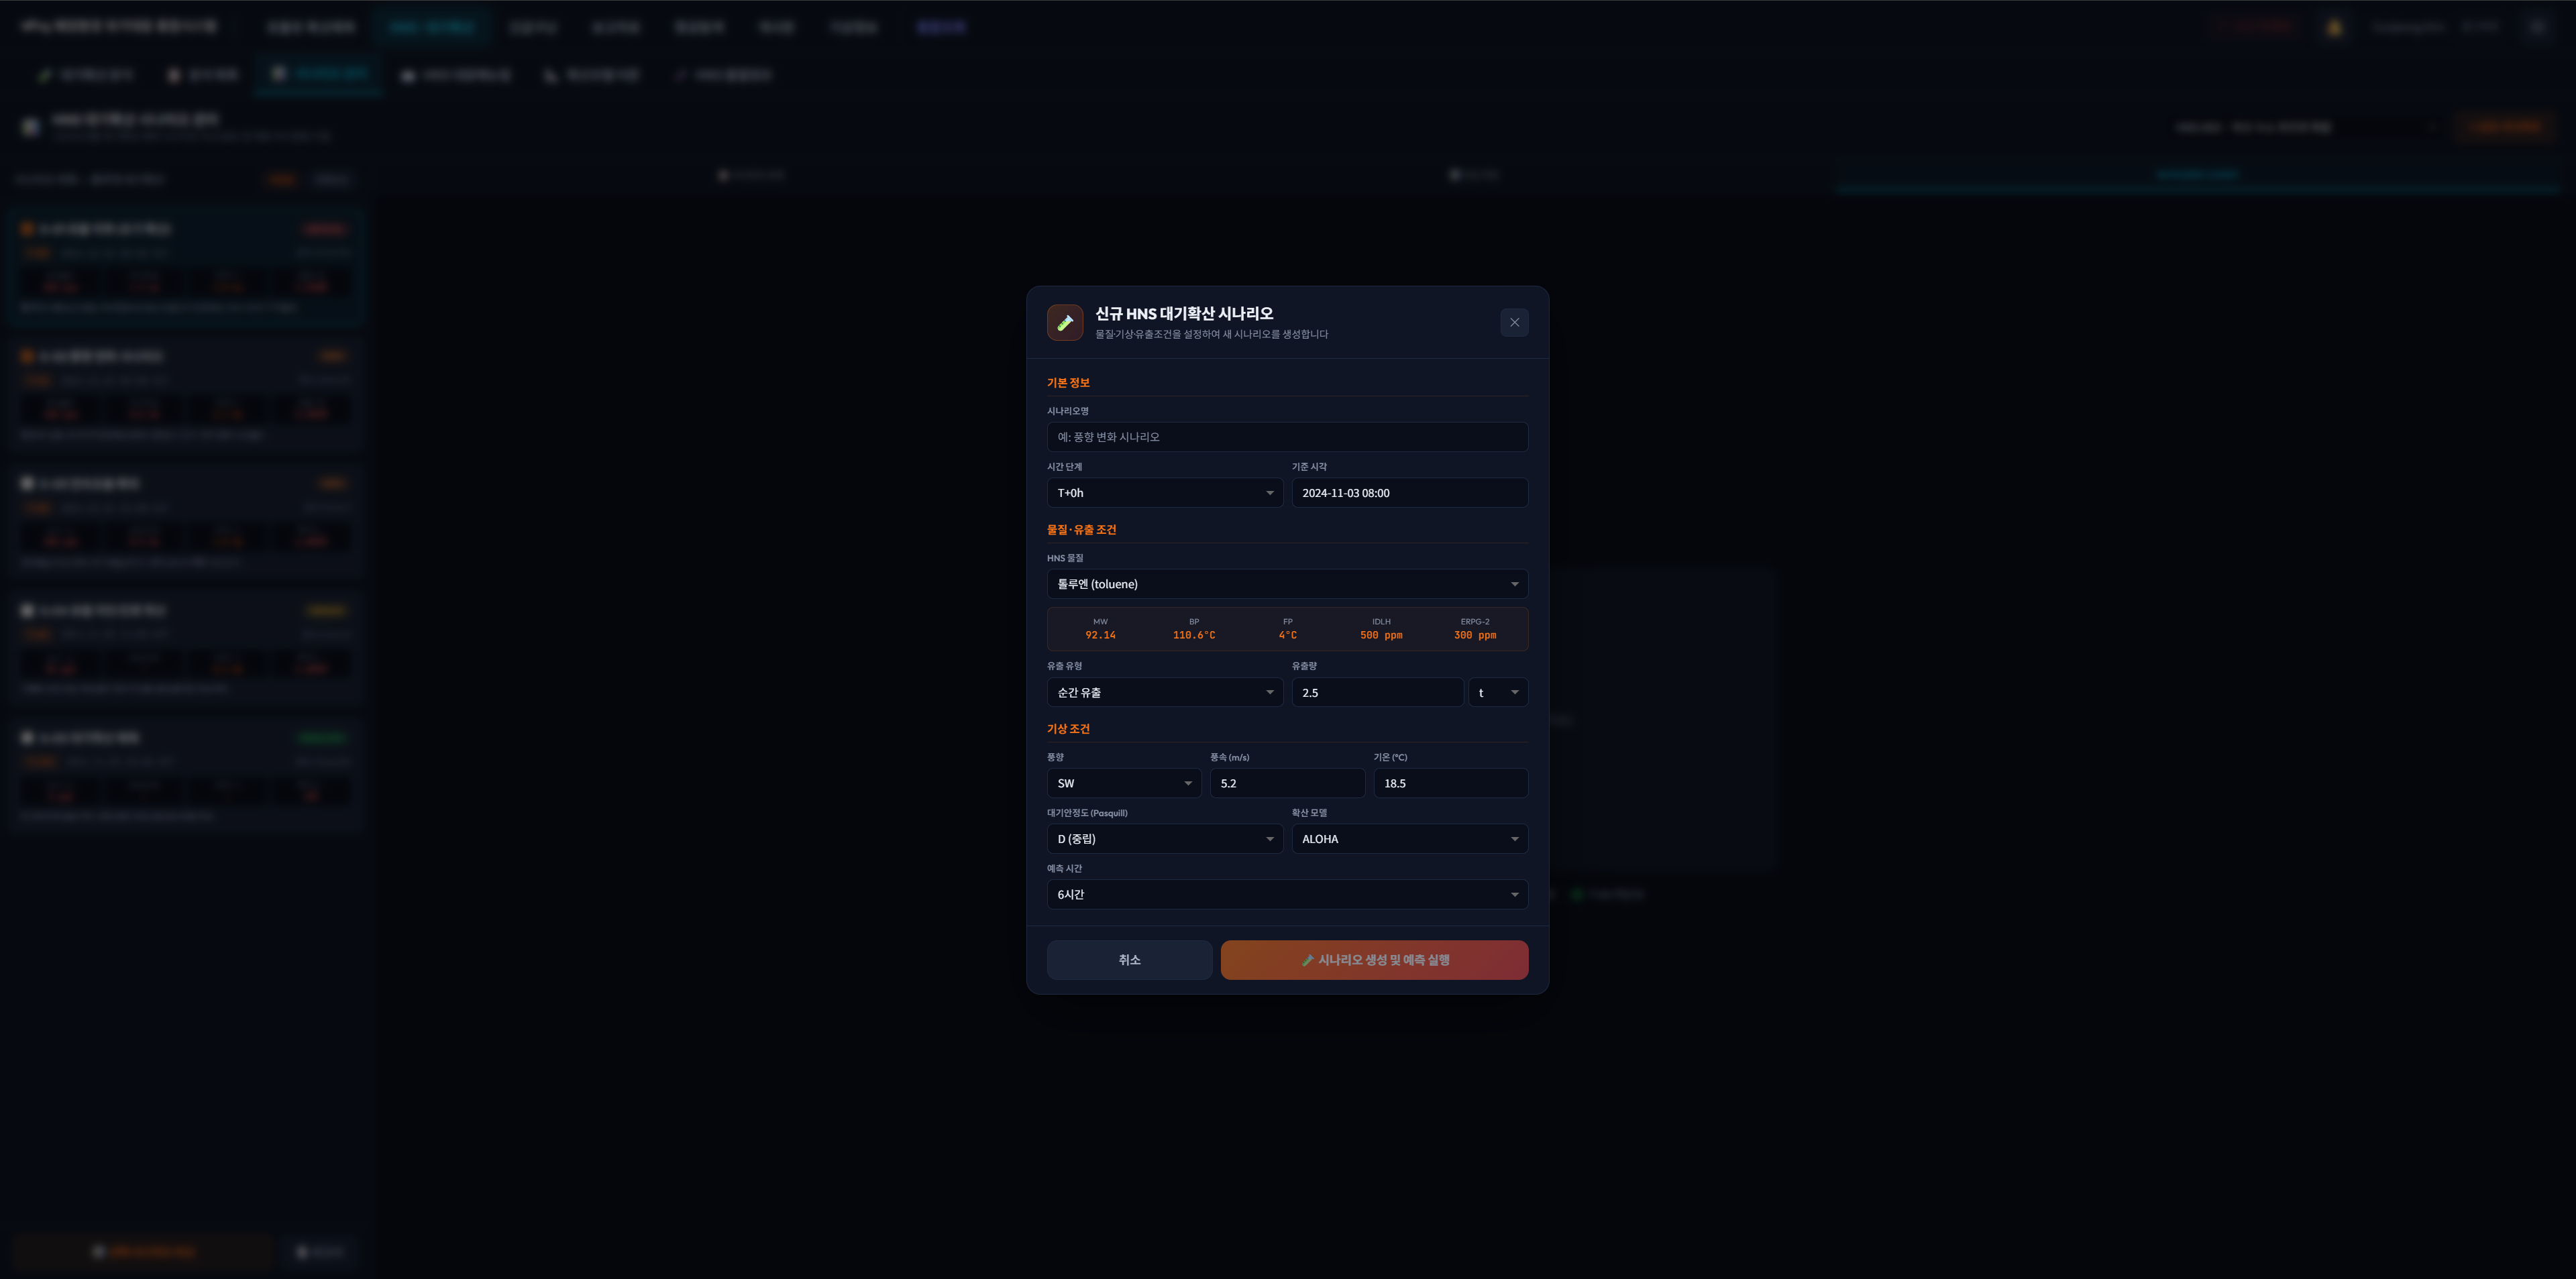
Task: Click the 시나리오명 text input
Action: pos(1286,437)
